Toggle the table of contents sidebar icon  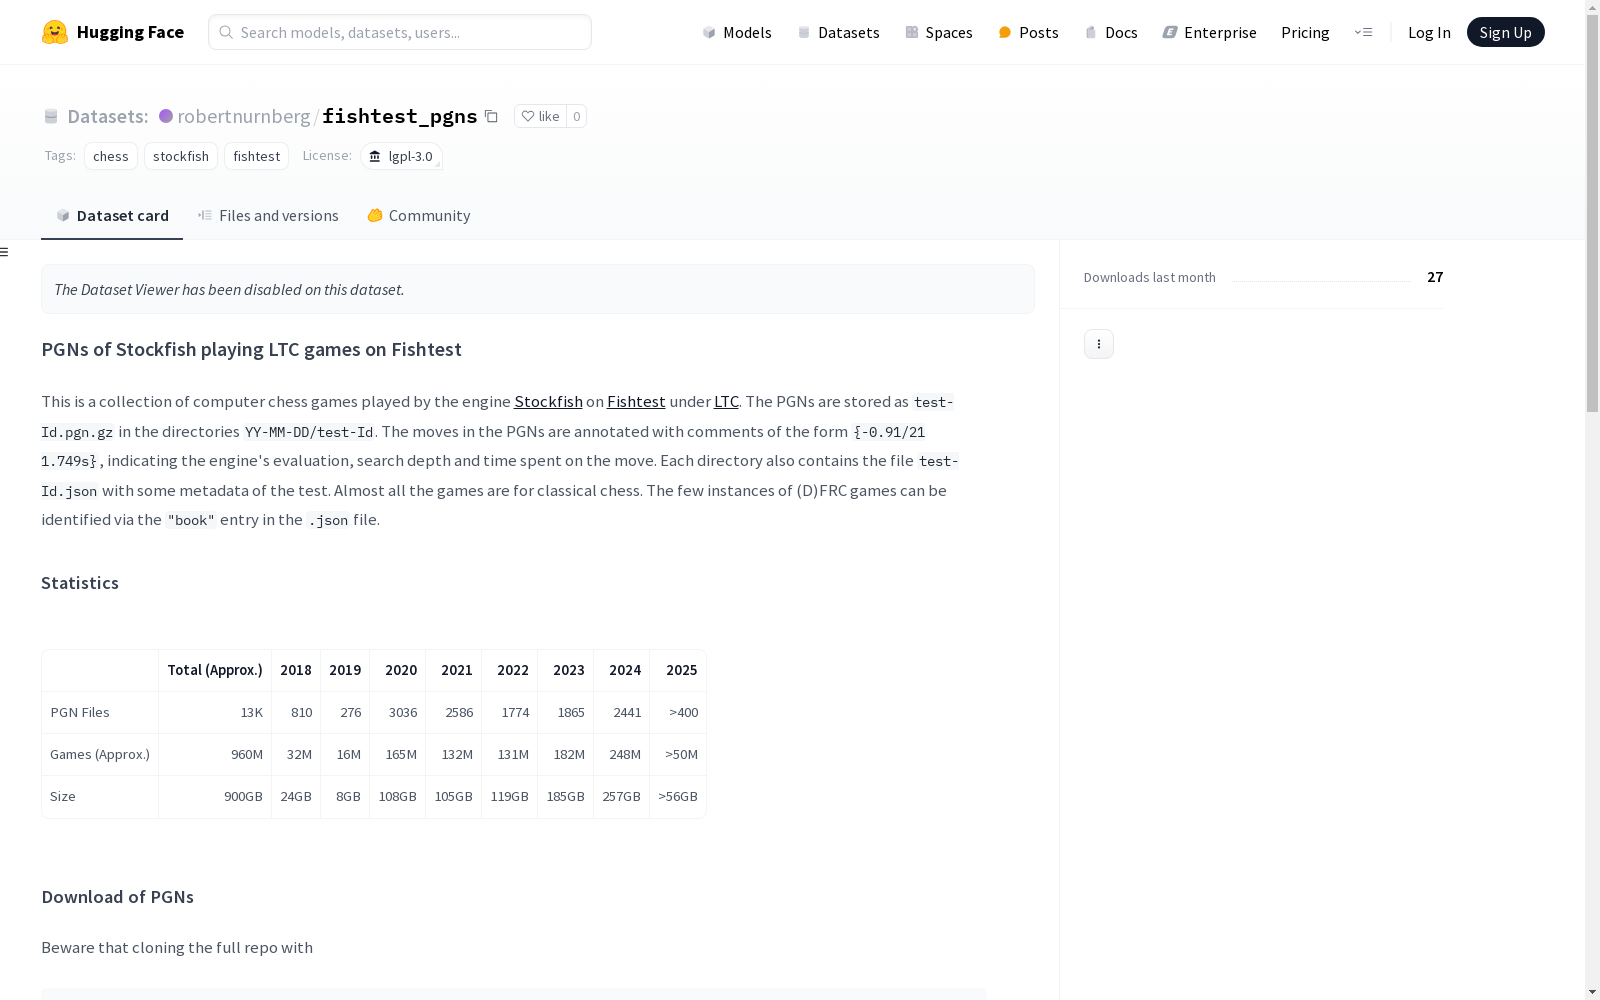pyautogui.click(x=5, y=252)
